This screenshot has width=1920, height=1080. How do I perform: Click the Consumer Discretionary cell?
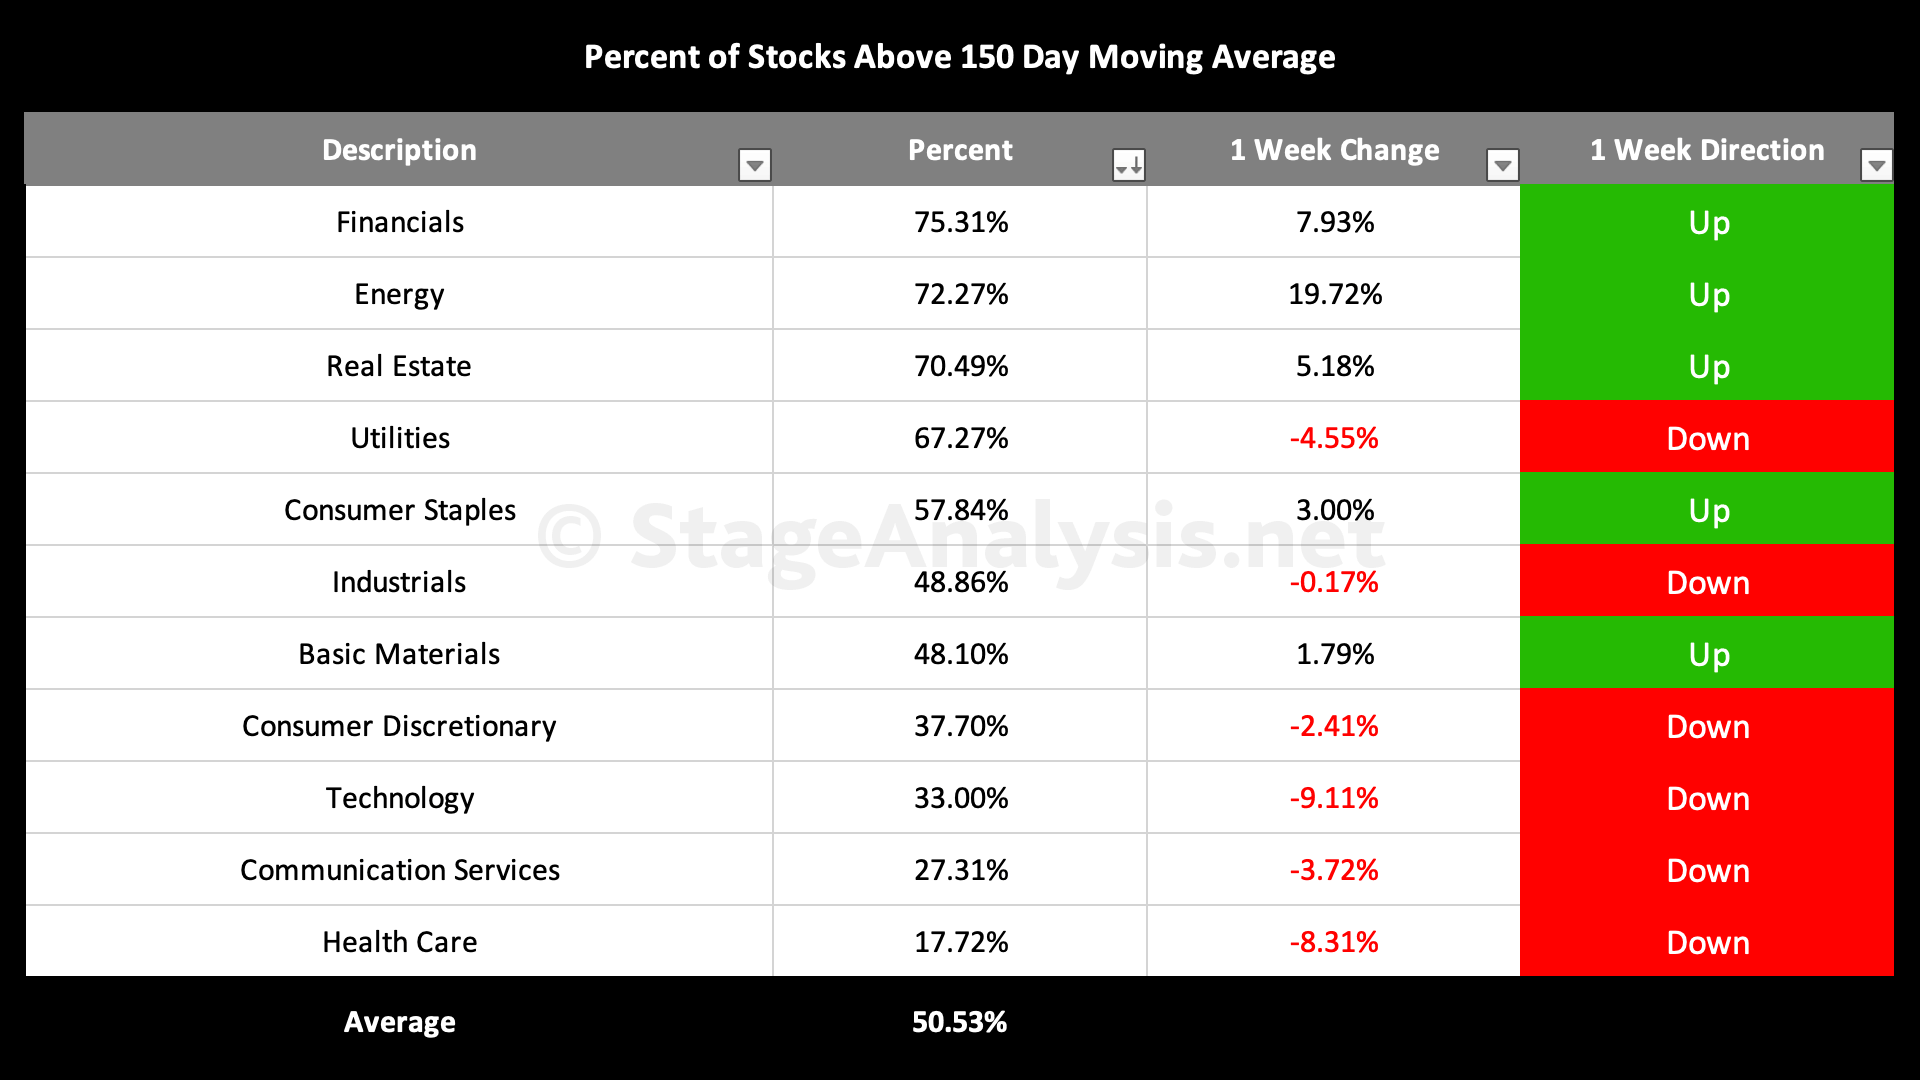(399, 726)
